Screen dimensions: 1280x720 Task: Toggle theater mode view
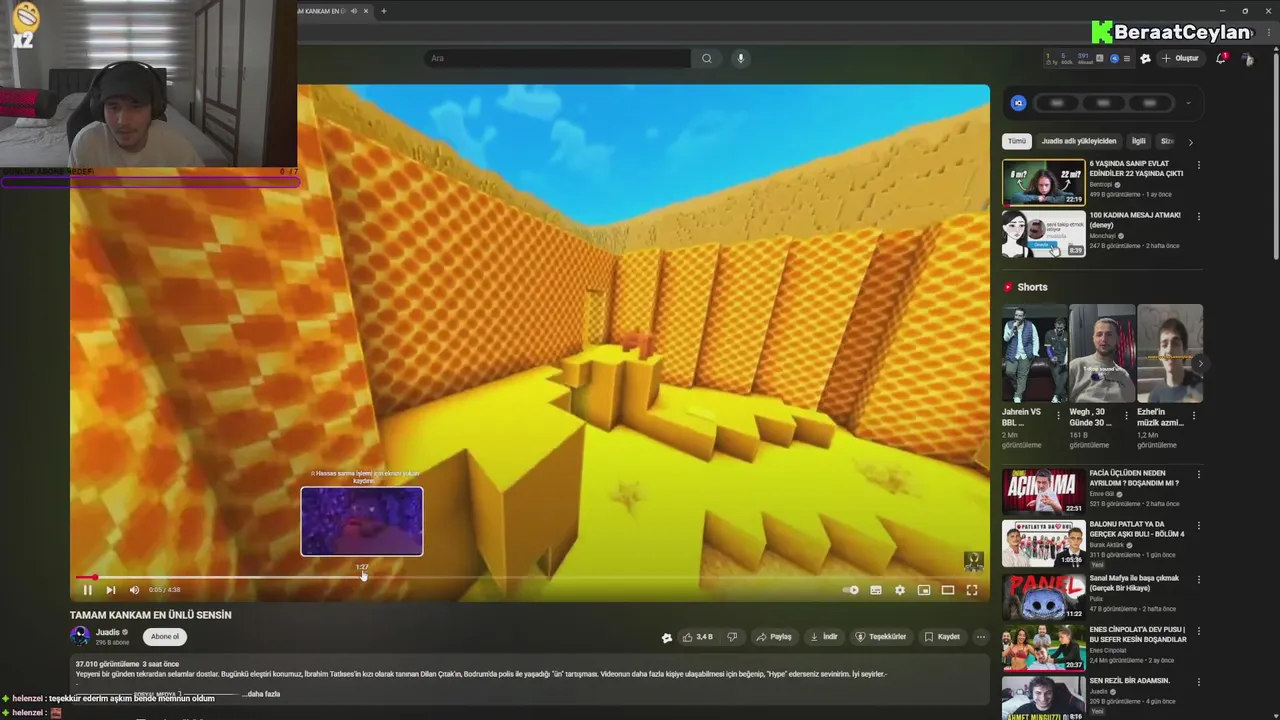click(x=948, y=590)
